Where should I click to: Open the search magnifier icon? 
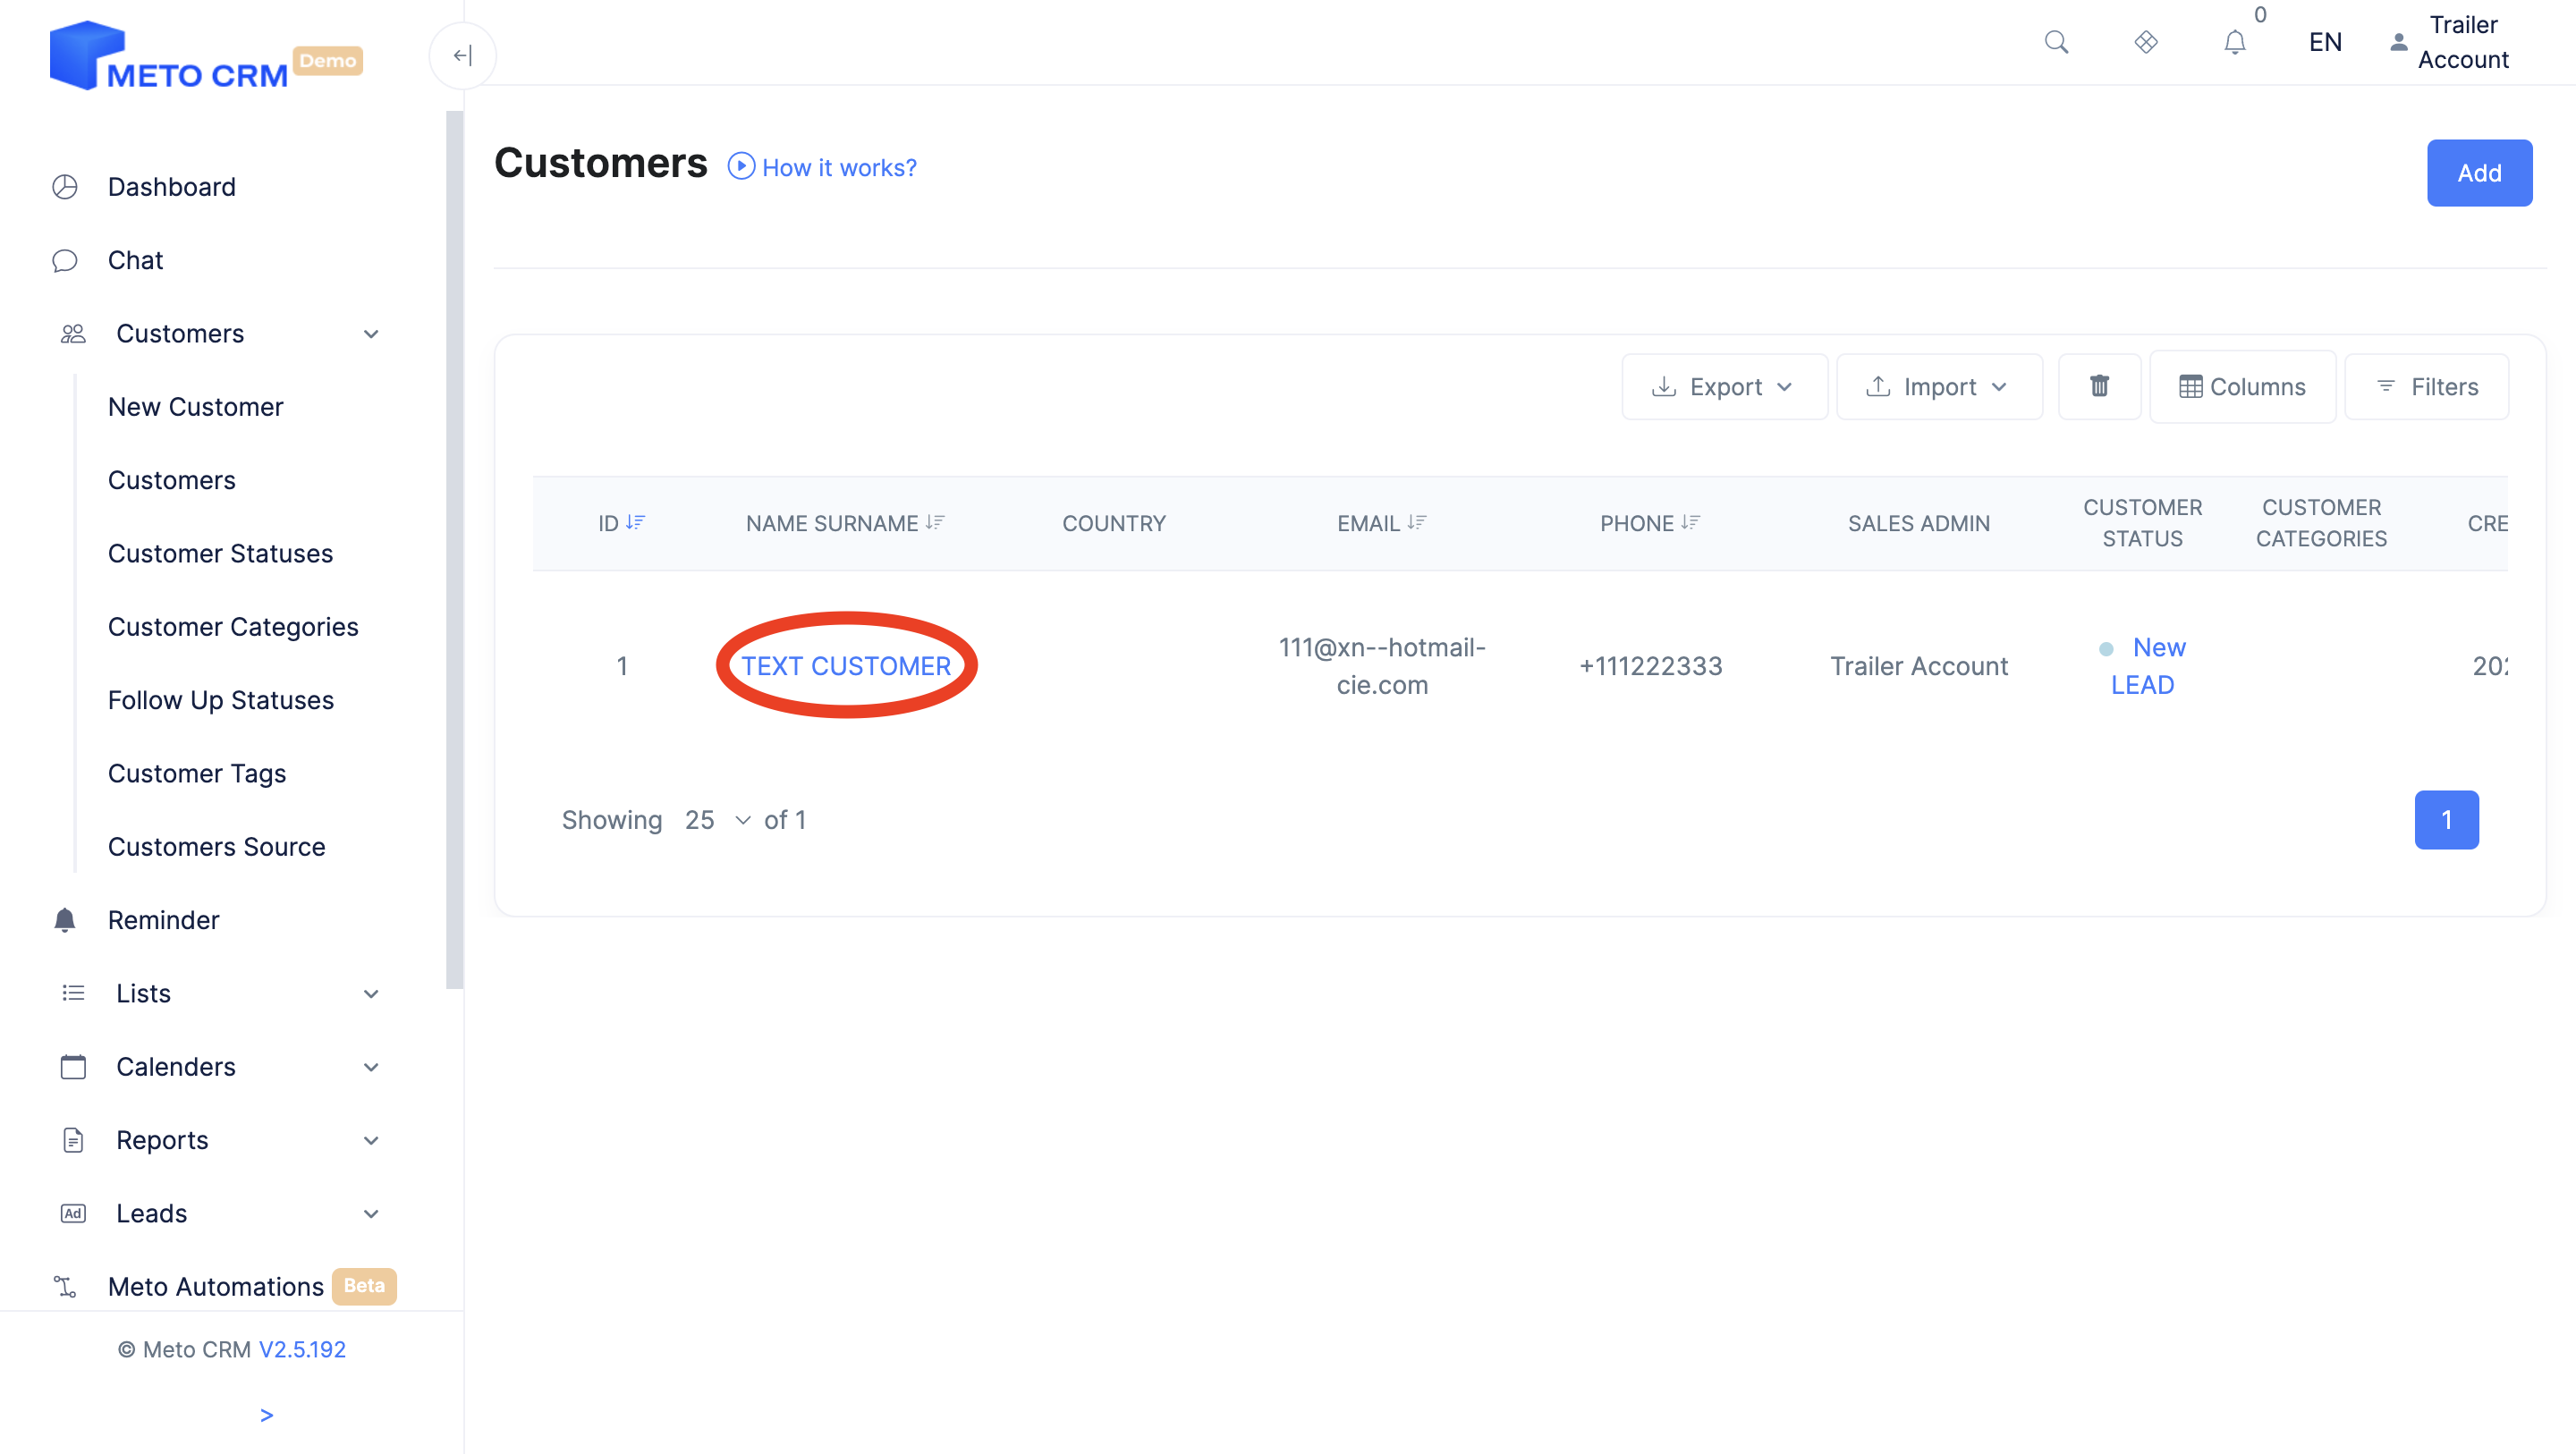[x=2056, y=42]
